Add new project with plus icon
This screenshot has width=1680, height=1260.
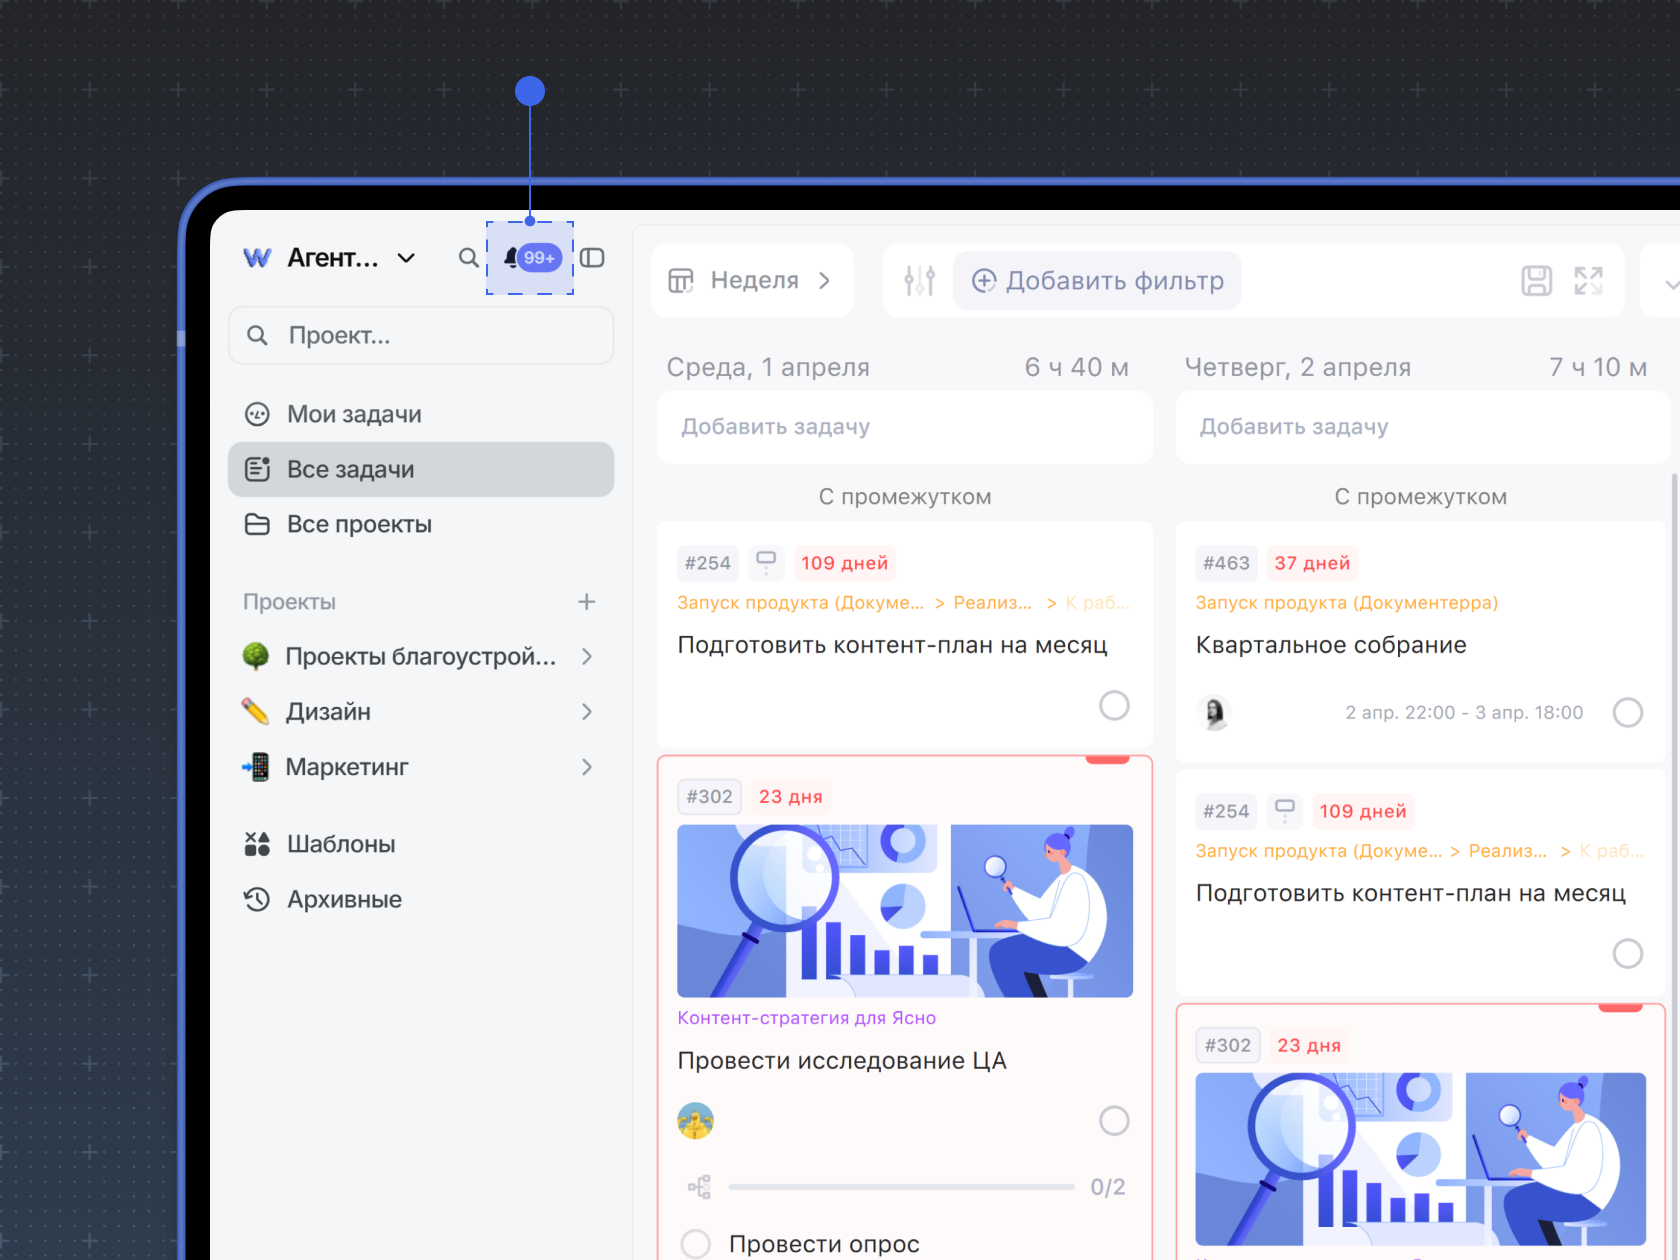click(586, 602)
